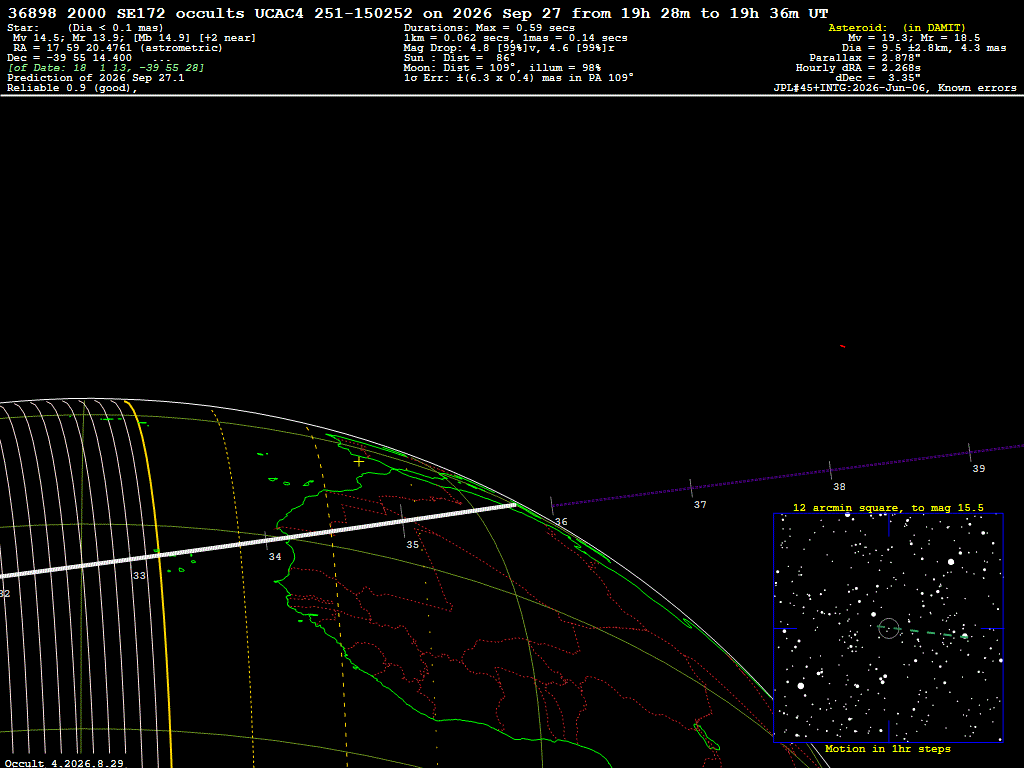Select the minute 35 tick on shadow path
The height and width of the screenshot is (768, 1024).
402,520
